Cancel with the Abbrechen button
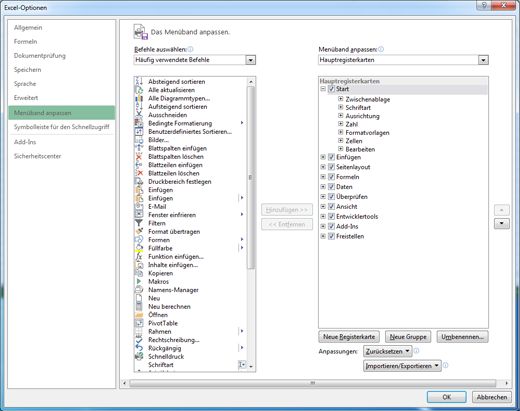This screenshot has width=520, height=411. [x=492, y=397]
